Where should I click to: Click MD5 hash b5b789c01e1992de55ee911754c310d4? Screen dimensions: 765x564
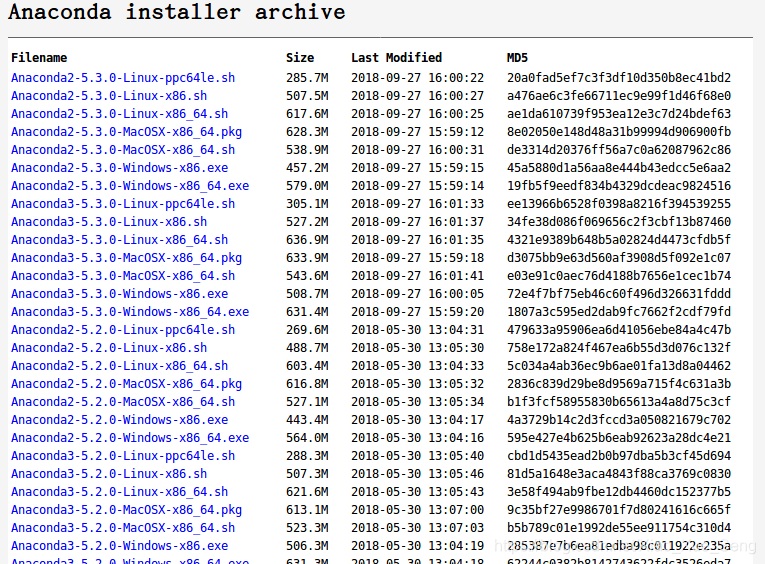tap(619, 528)
